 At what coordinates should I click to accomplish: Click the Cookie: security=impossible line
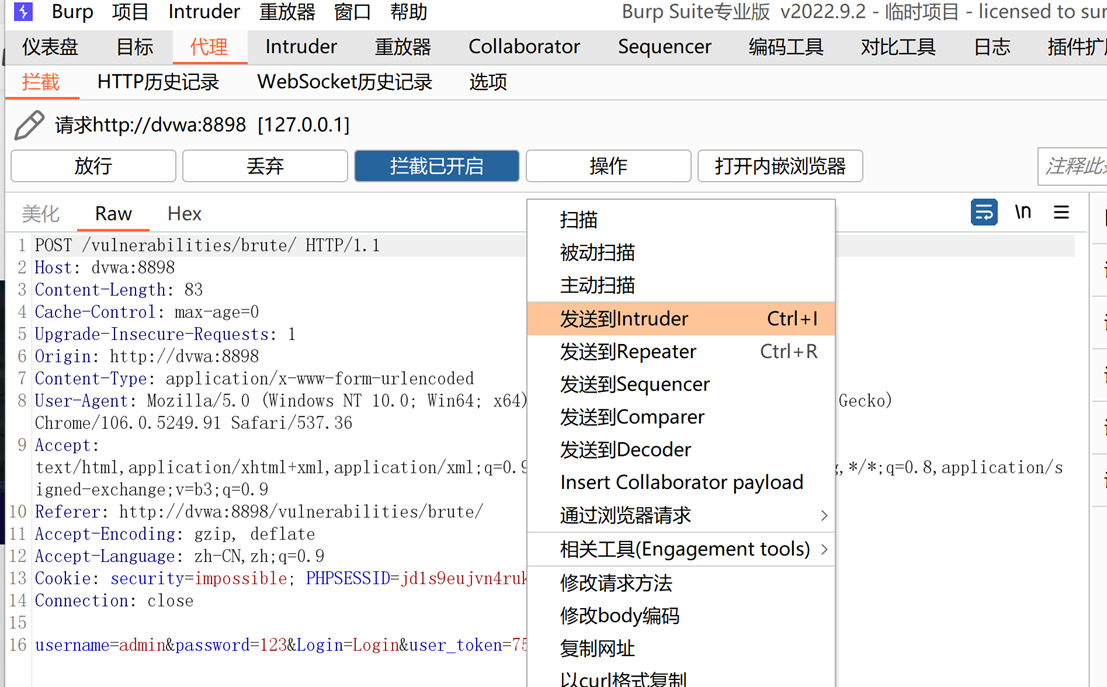280,578
